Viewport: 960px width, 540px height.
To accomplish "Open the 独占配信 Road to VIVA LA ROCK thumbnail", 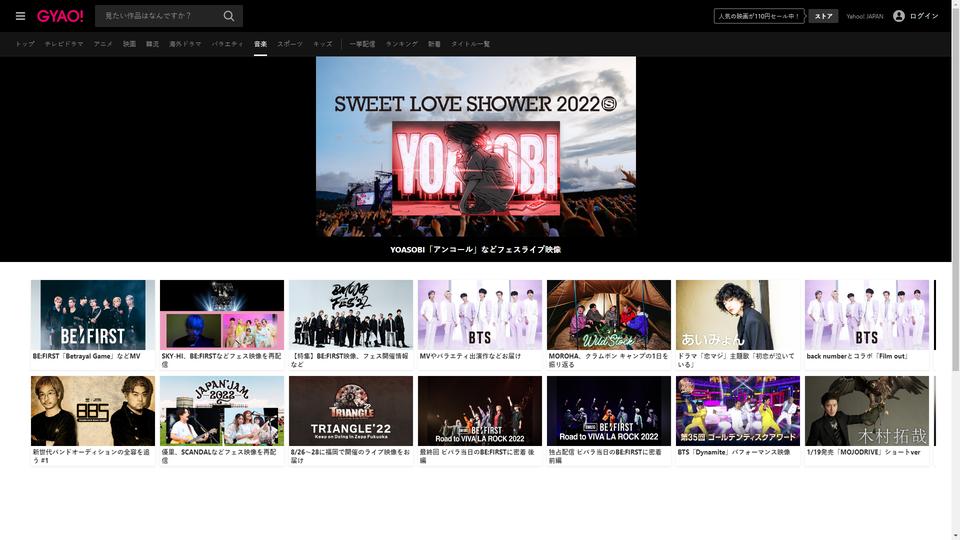I will 609,411.
